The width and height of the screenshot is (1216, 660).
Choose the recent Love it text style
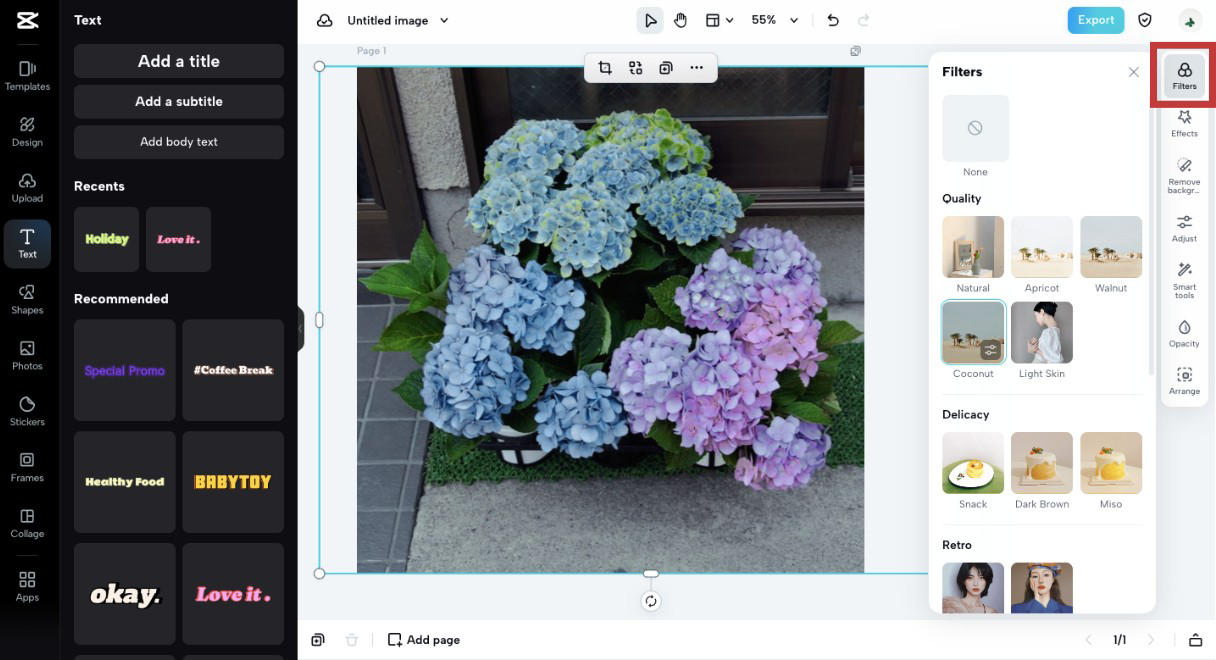[x=178, y=239]
